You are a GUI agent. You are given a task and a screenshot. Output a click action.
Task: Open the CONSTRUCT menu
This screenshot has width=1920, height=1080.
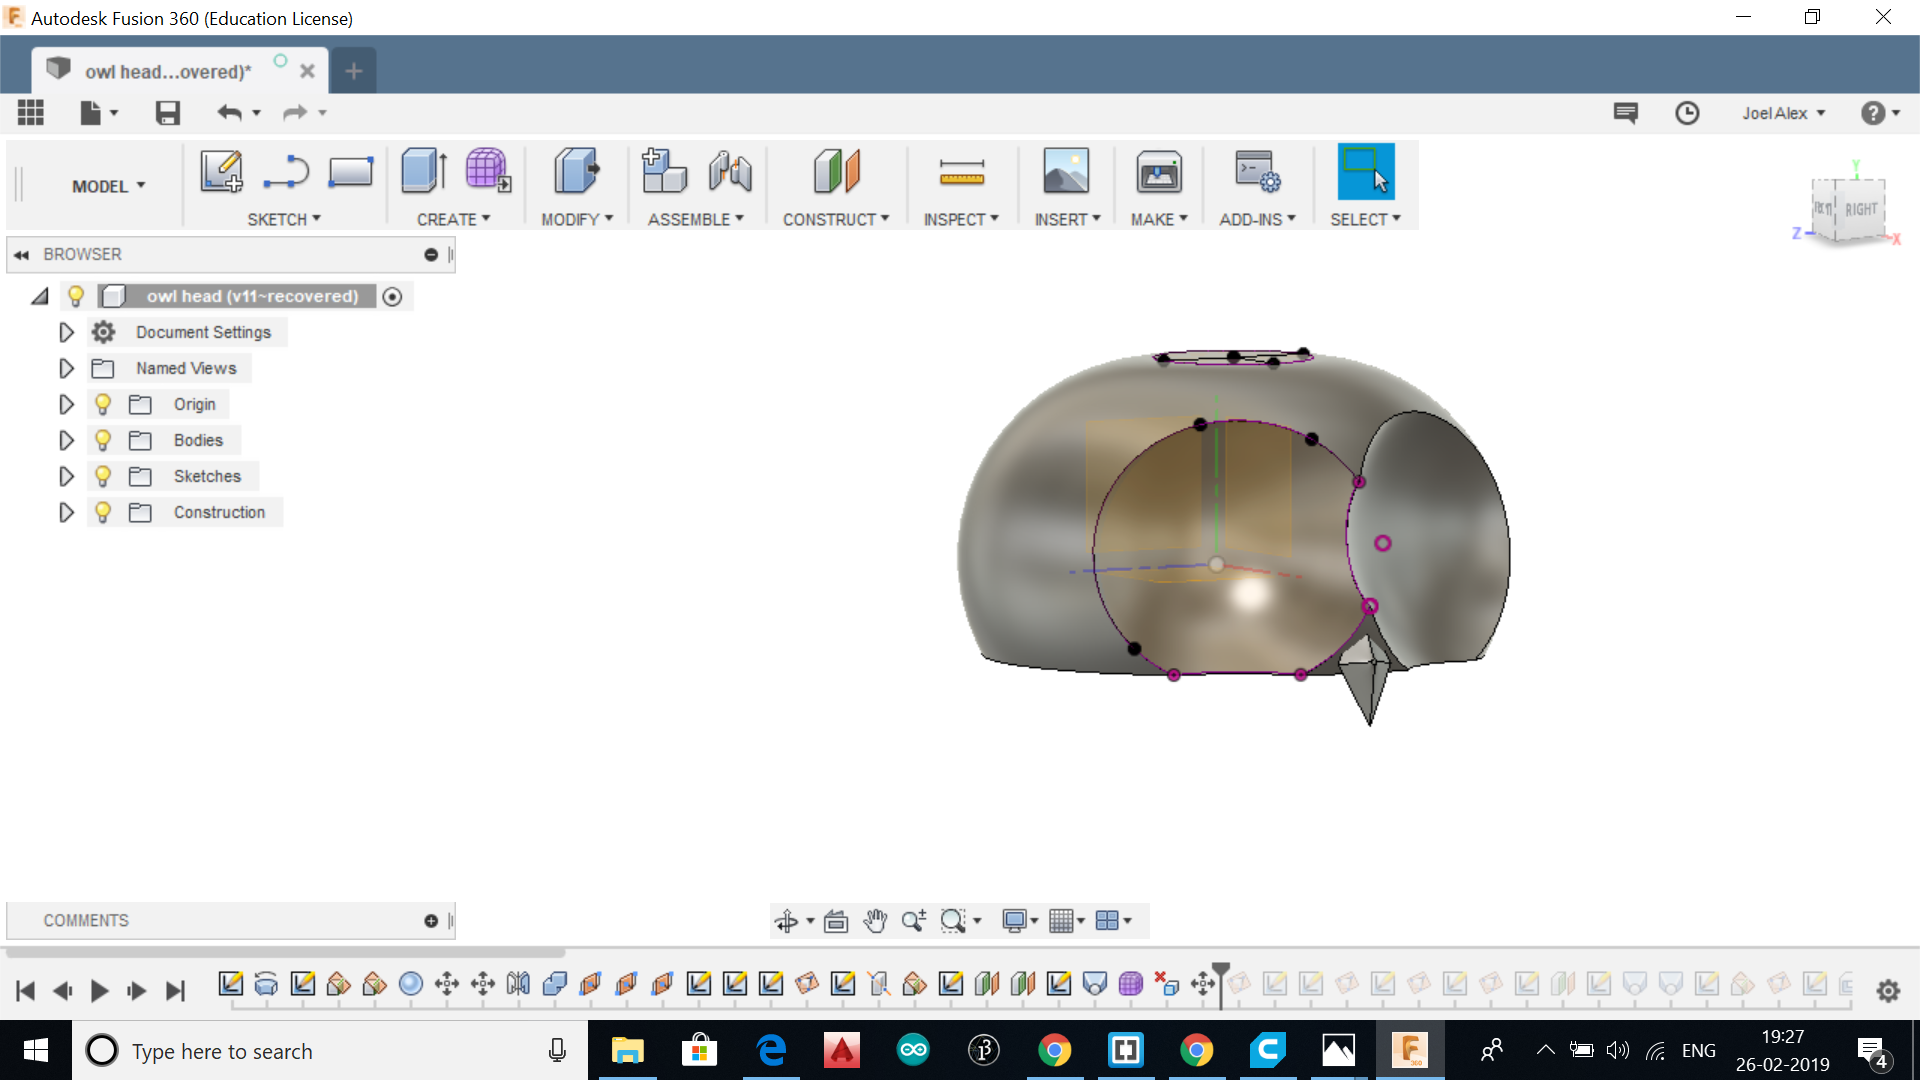(835, 219)
